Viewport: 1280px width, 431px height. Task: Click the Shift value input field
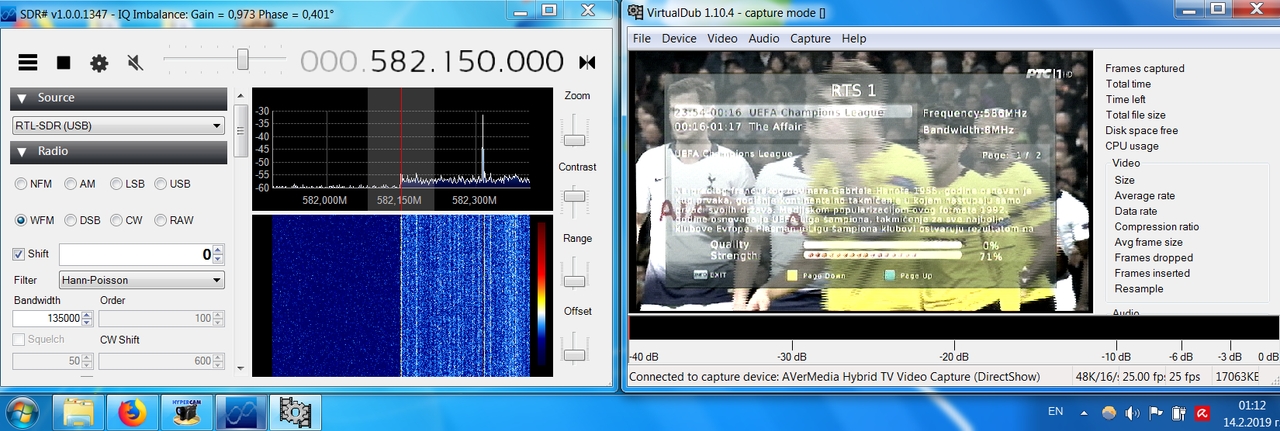click(x=136, y=254)
